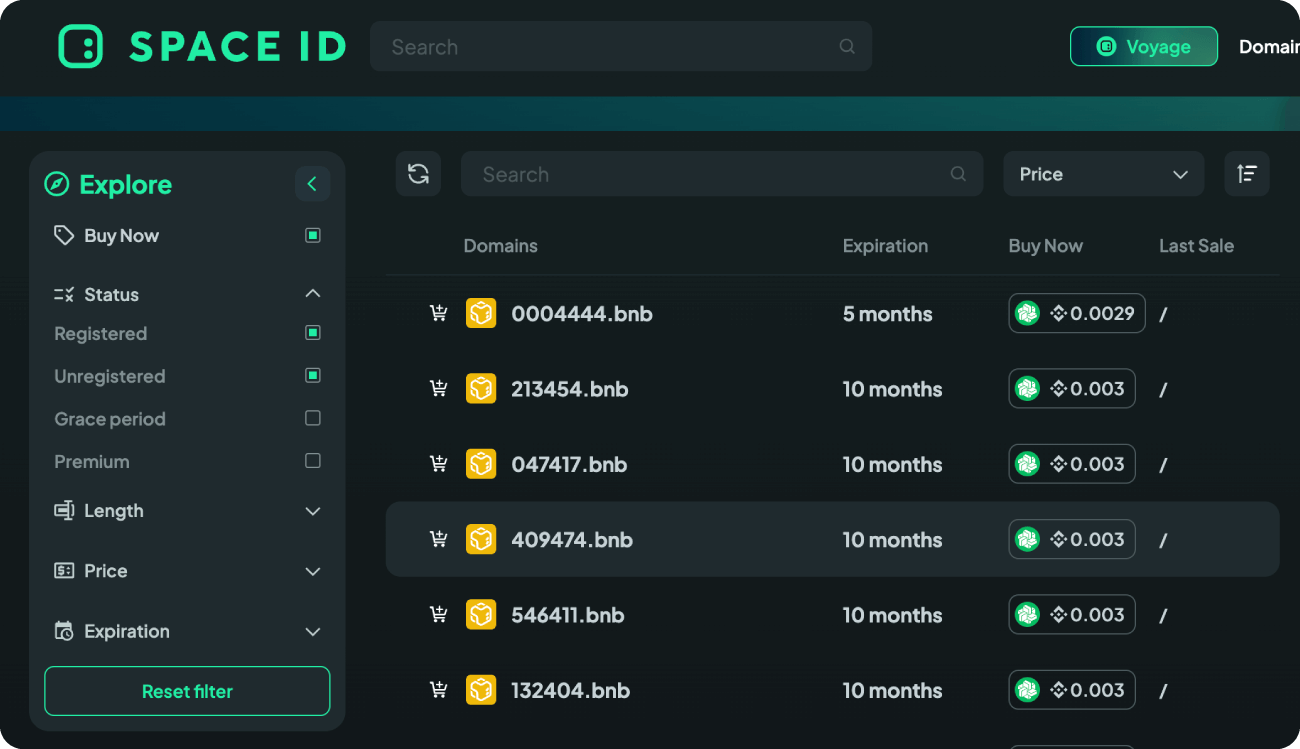This screenshot has width=1300, height=749.
Task: Add 213454.bnb to cart
Action: tap(438, 389)
